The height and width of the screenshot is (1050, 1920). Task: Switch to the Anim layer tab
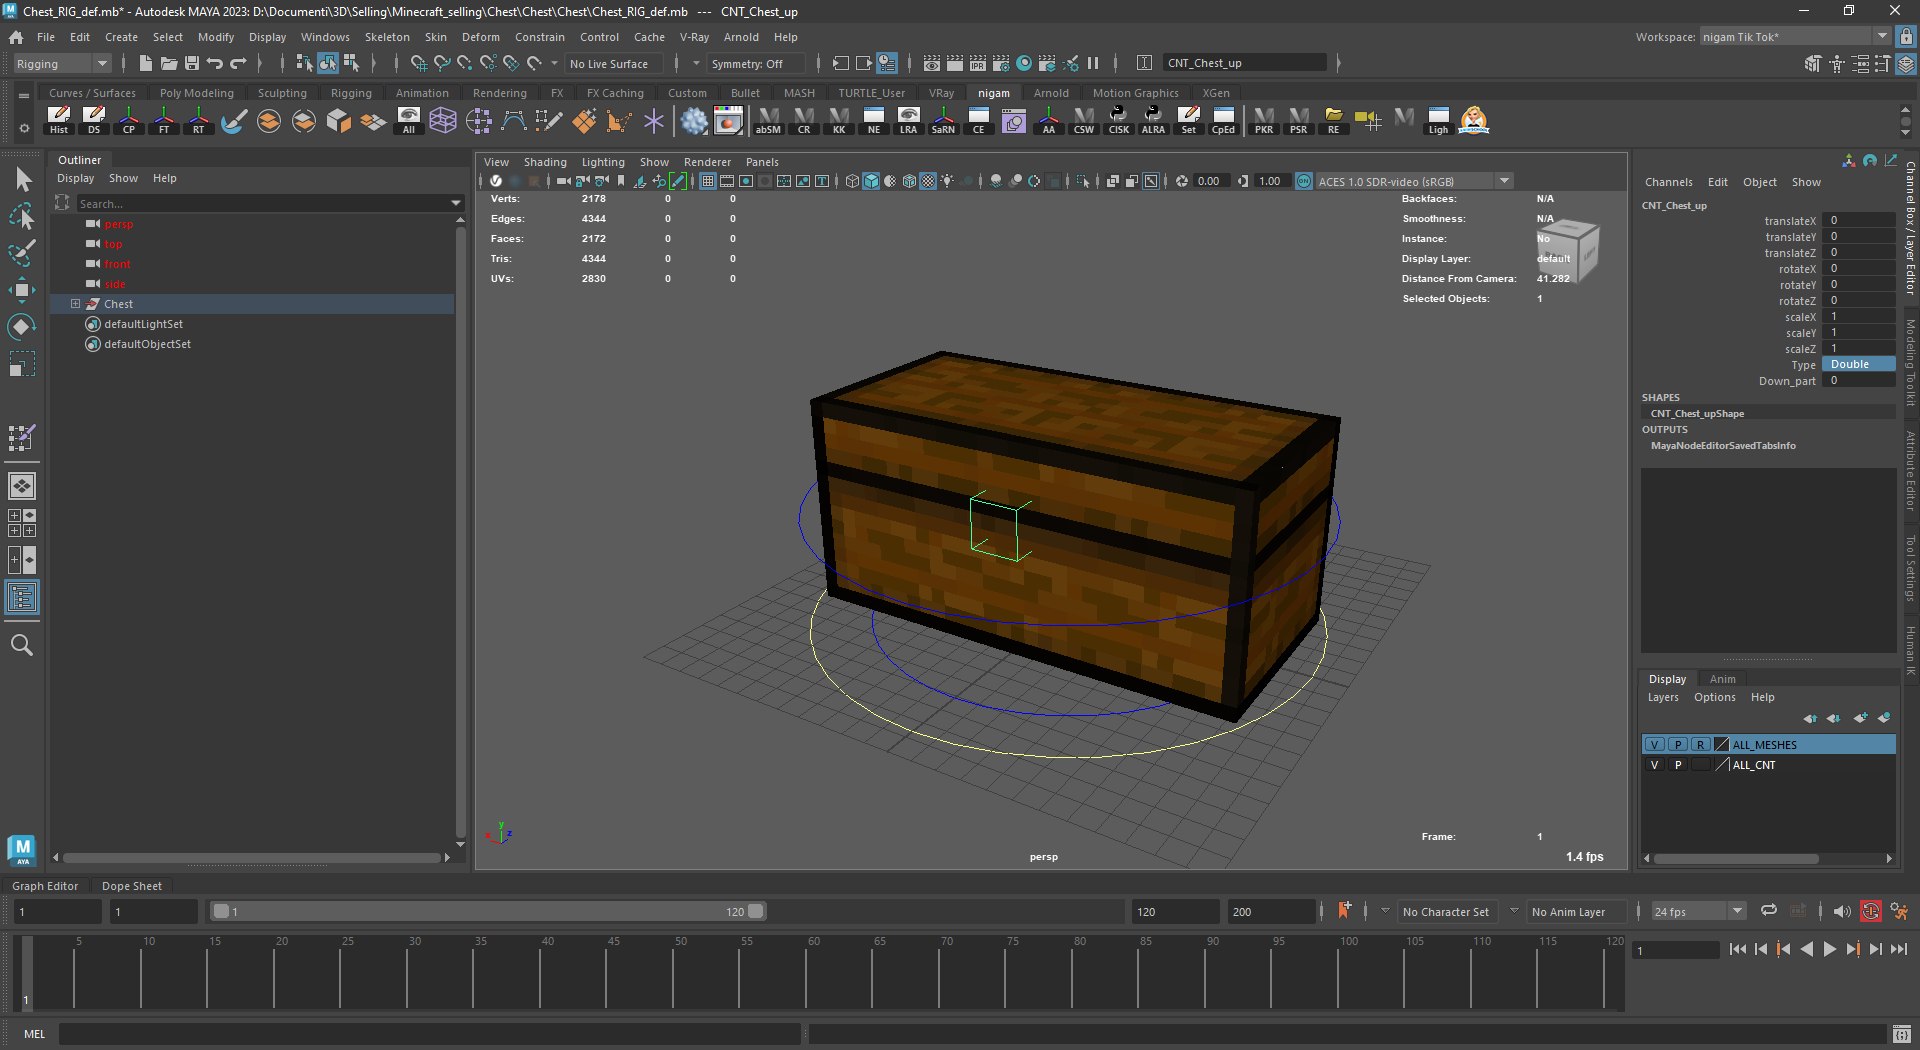(1722, 679)
